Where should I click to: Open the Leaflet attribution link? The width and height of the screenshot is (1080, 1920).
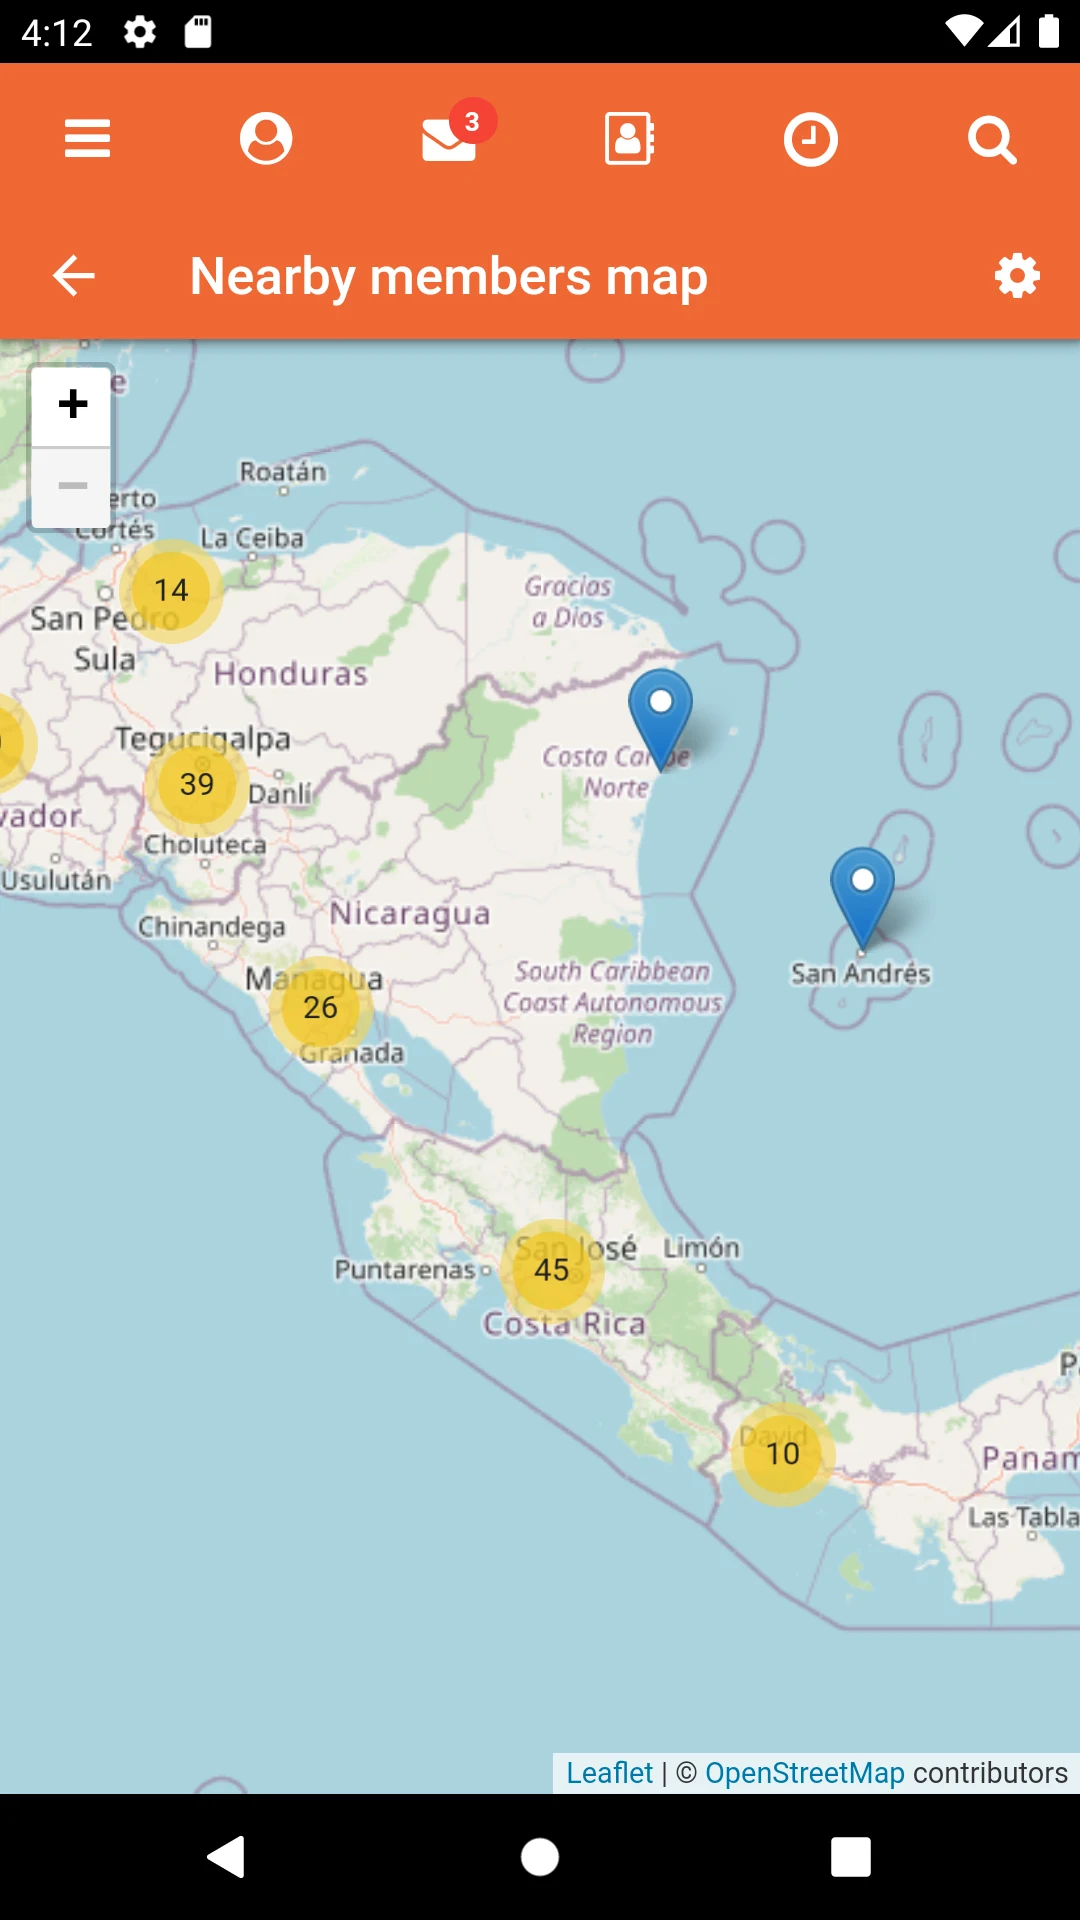click(609, 1773)
